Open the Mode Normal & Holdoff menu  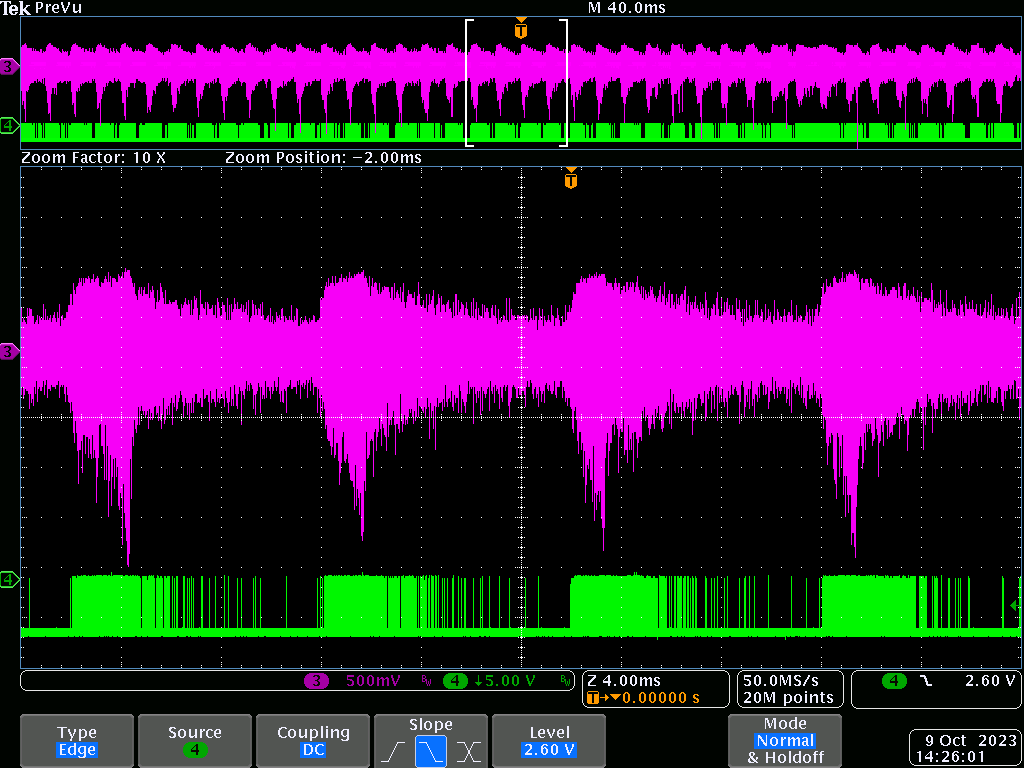point(784,741)
